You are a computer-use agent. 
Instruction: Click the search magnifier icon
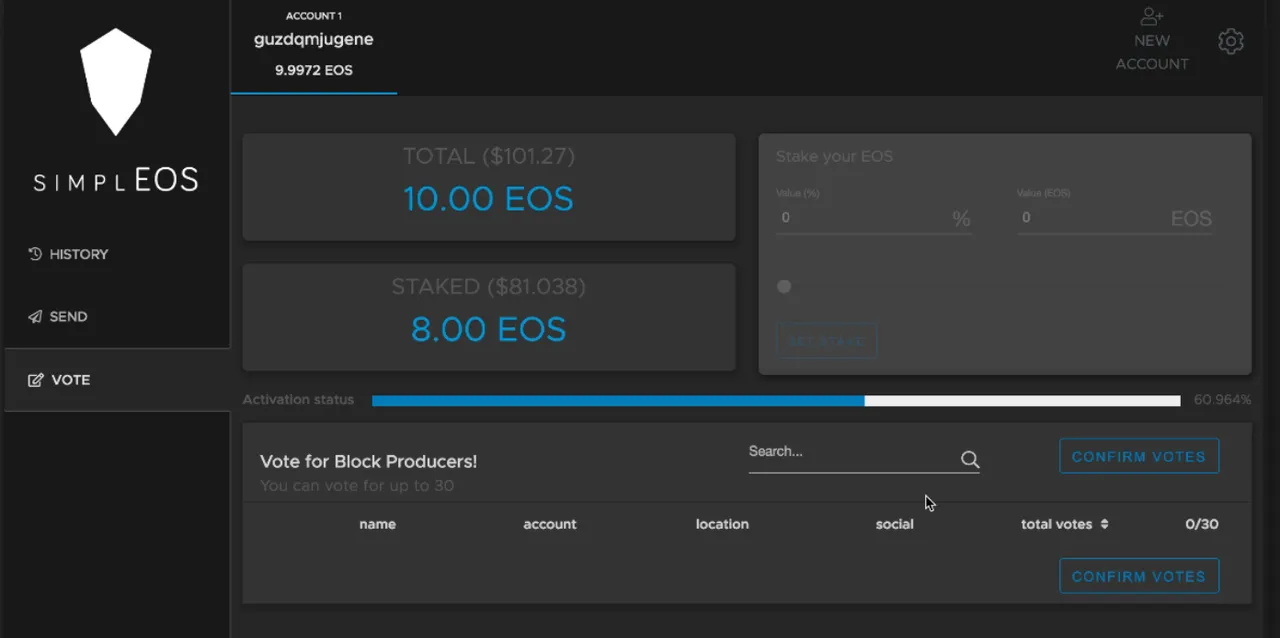[x=970, y=459]
